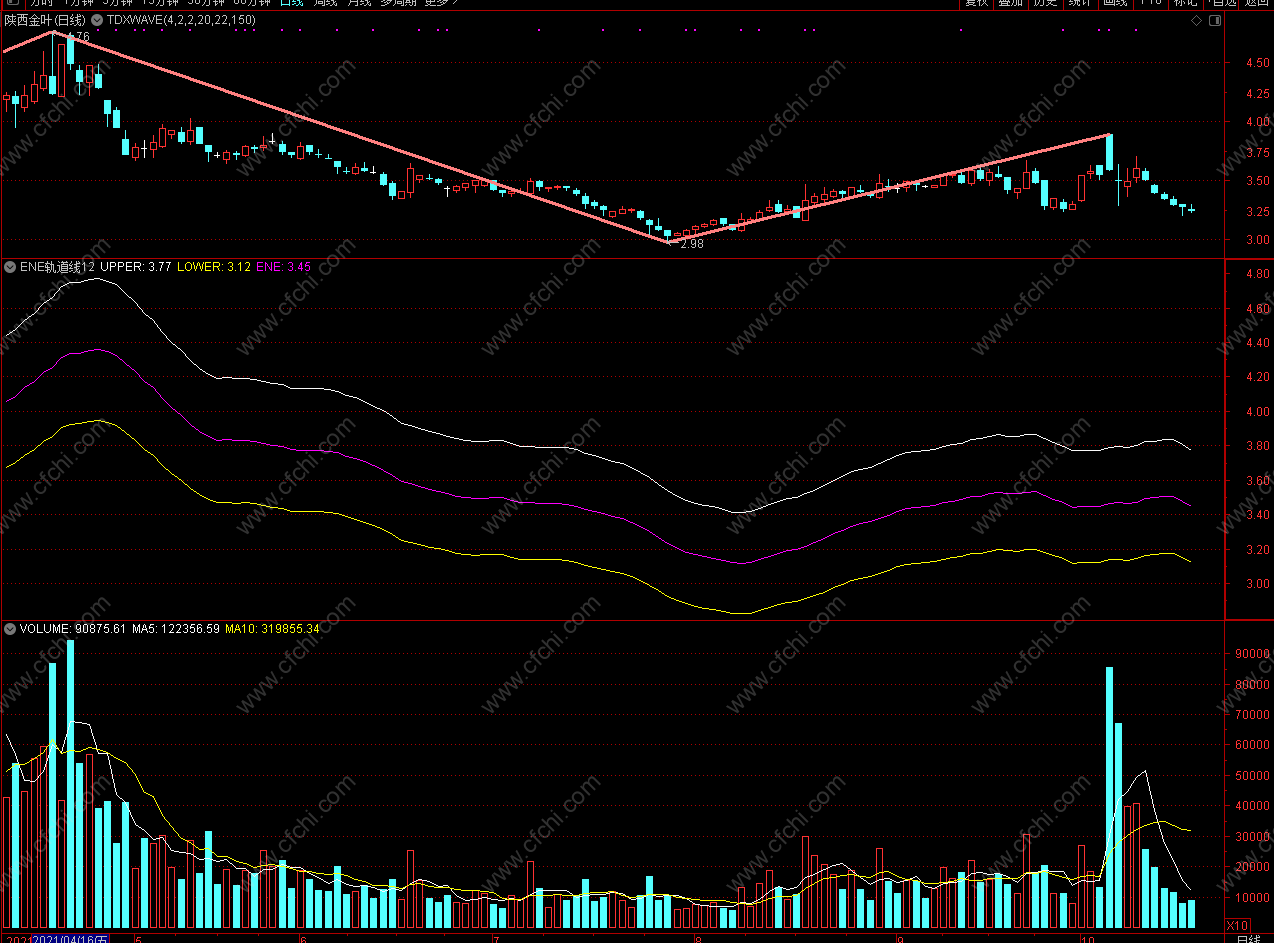Screen dimensions: 1274x943
Task: Click month marker 5 on time axis
Action: click(x=138, y=939)
